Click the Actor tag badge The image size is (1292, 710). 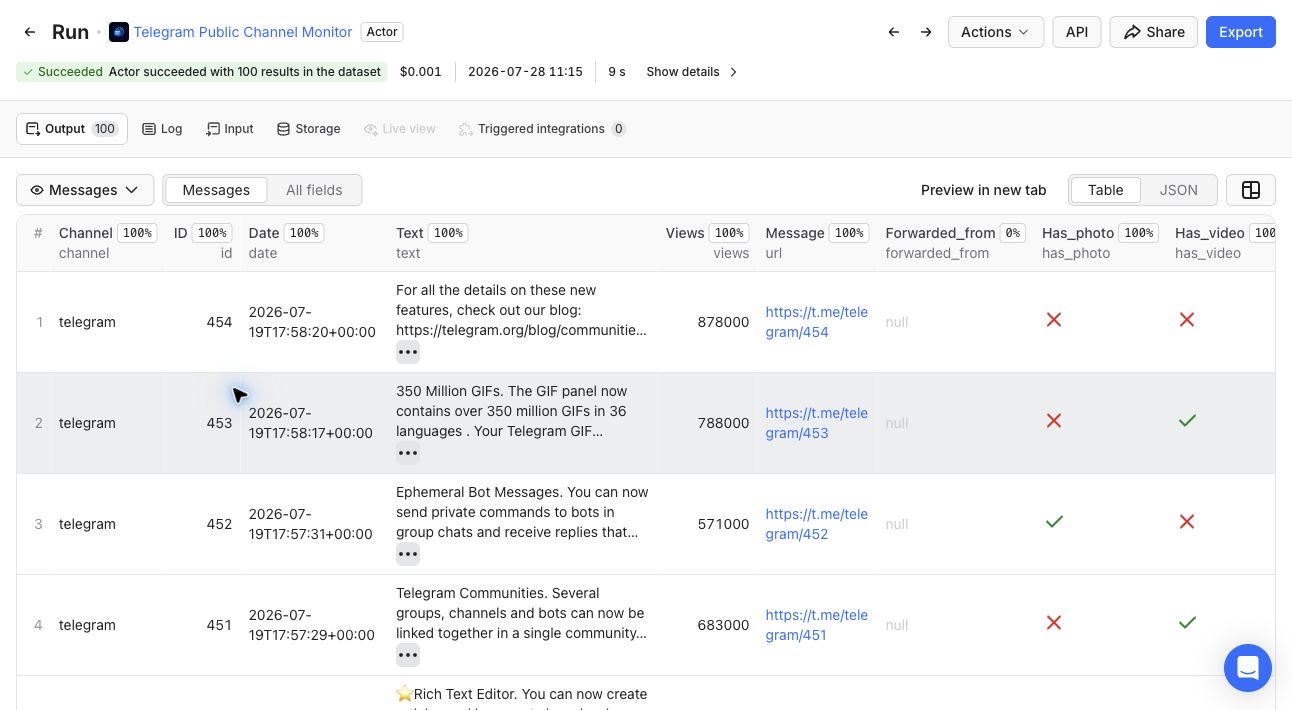(382, 32)
